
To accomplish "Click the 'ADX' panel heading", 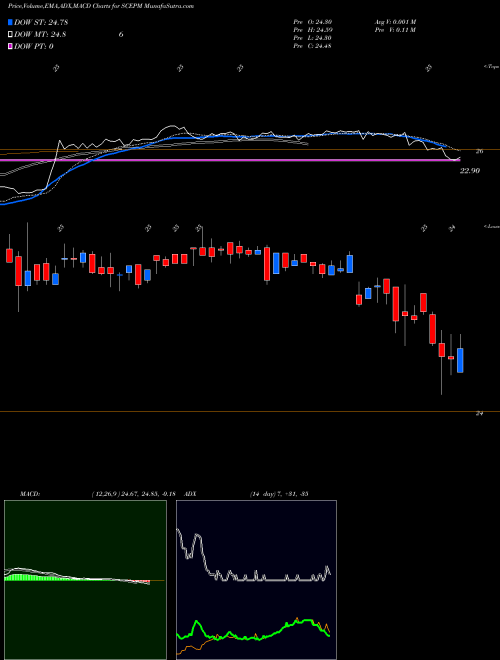I will click(191, 494).
